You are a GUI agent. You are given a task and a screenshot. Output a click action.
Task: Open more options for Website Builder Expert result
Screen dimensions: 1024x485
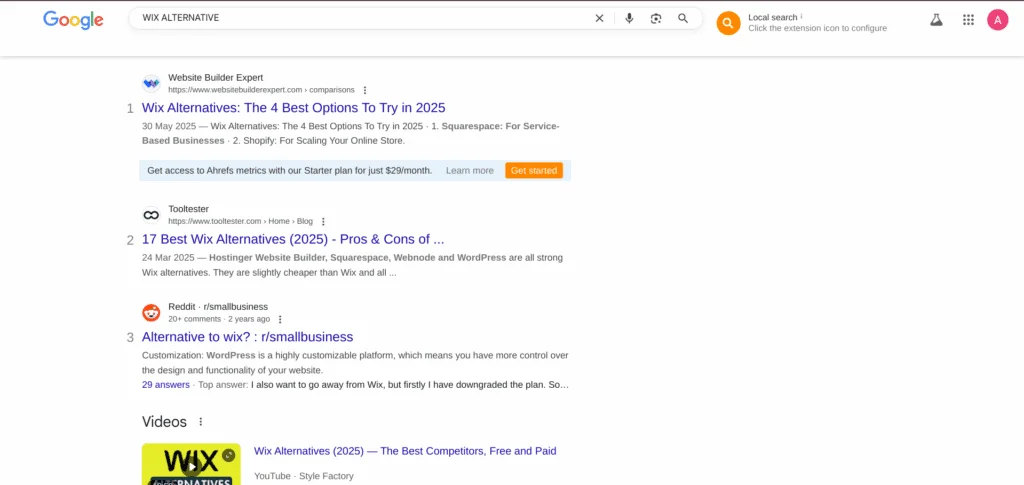point(365,90)
